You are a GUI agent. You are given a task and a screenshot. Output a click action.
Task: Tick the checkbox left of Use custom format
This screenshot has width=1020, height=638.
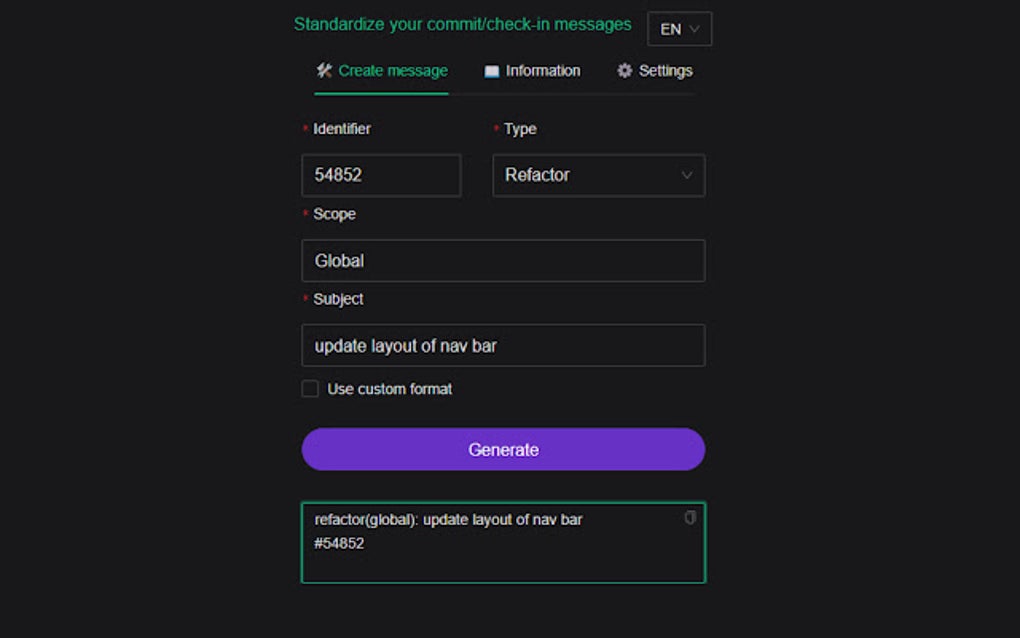click(310, 389)
